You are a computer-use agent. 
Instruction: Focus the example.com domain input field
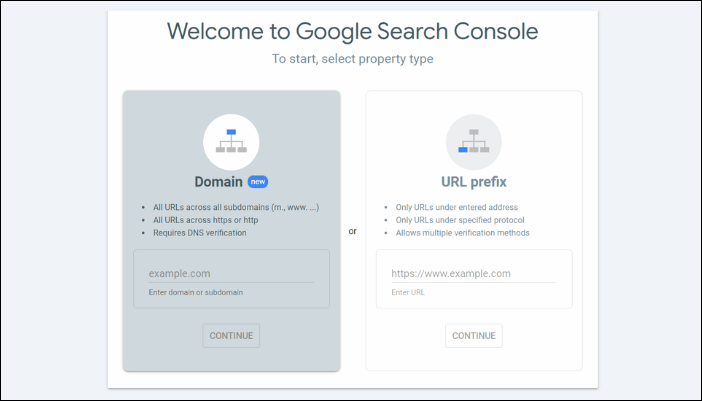(231, 273)
